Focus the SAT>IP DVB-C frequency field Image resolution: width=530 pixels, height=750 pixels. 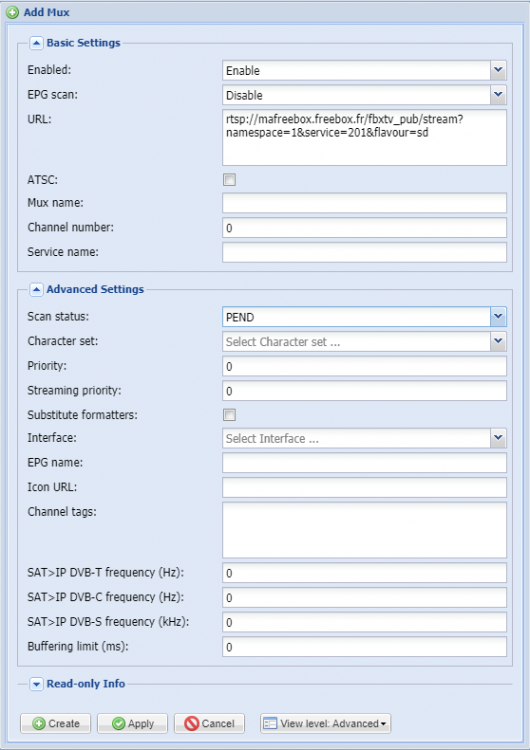click(x=364, y=597)
